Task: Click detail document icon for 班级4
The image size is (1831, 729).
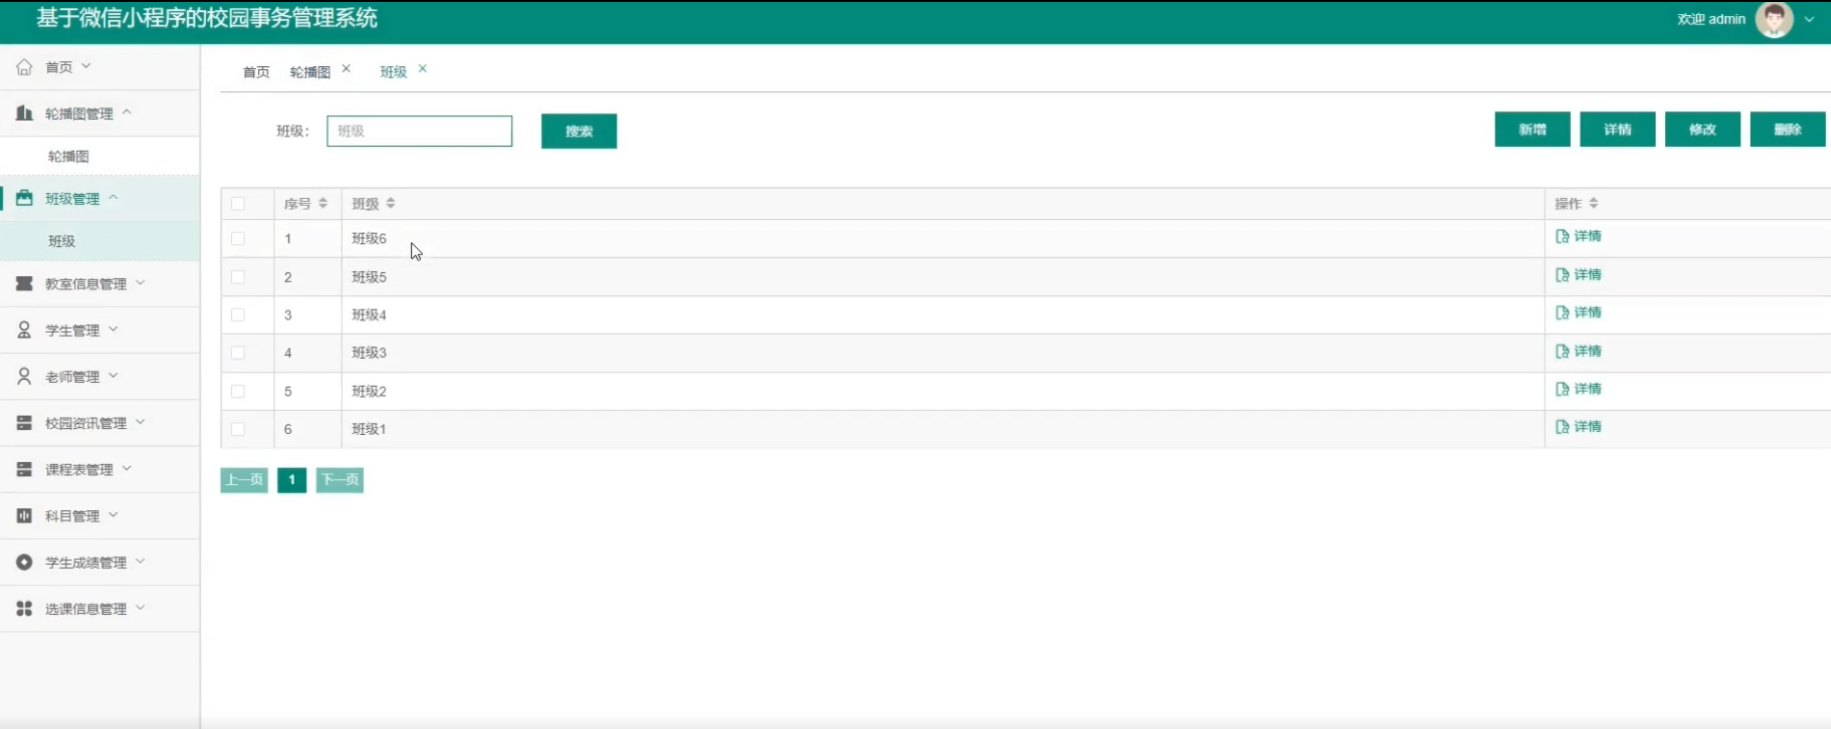Action: [x=1562, y=312]
